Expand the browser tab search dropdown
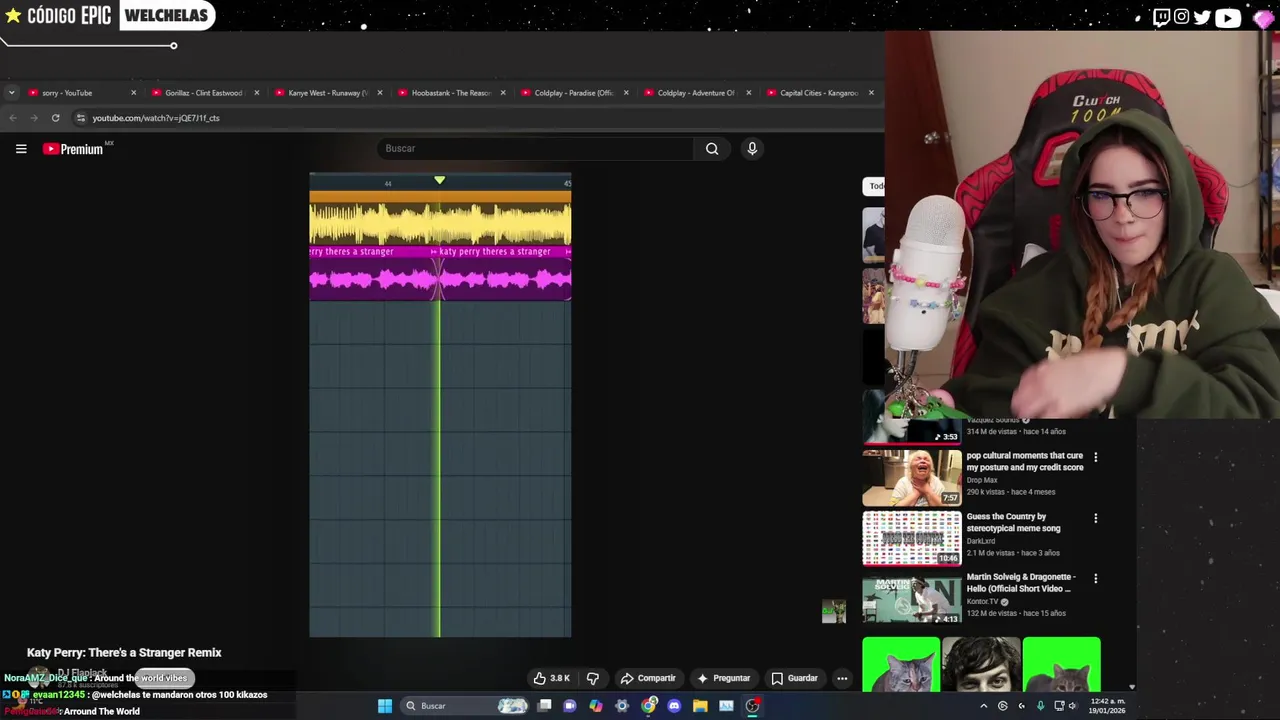1280x720 pixels. click(11, 93)
